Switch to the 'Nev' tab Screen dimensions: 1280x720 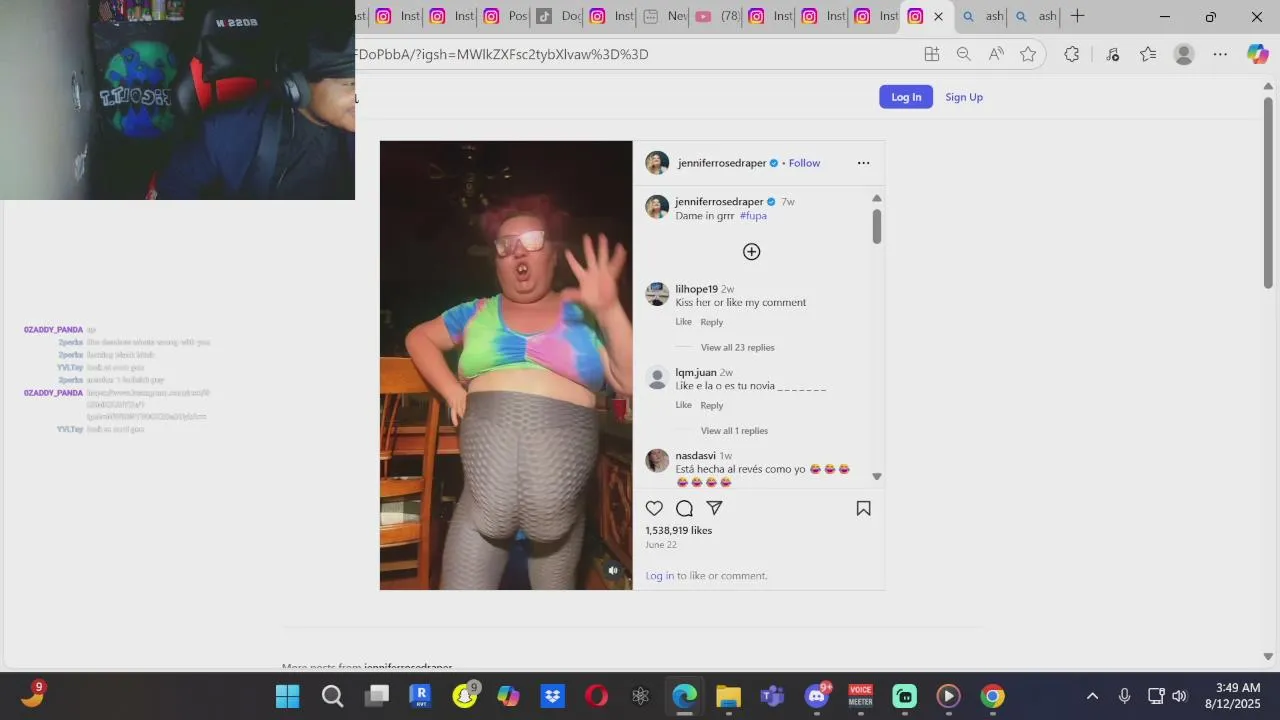(664, 16)
